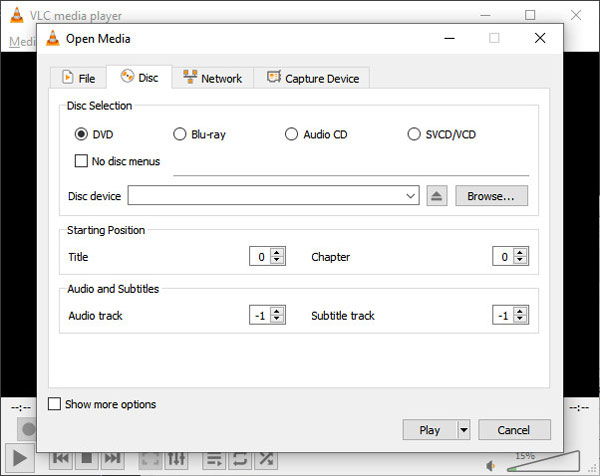Increase Subtitle track with up arrow
The height and width of the screenshot is (476, 600).
[520, 311]
